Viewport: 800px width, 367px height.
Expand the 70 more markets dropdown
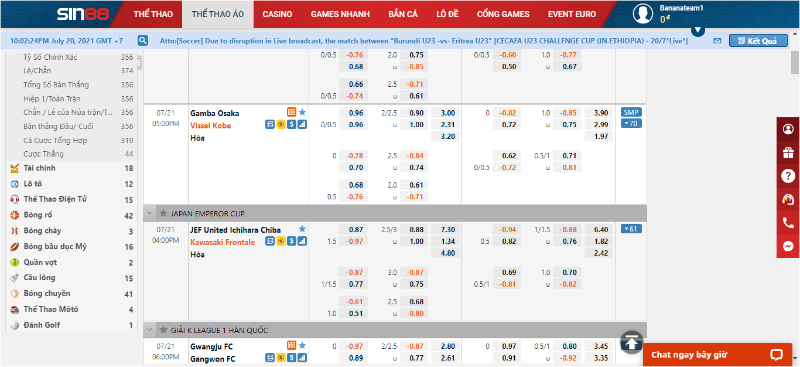(631, 124)
